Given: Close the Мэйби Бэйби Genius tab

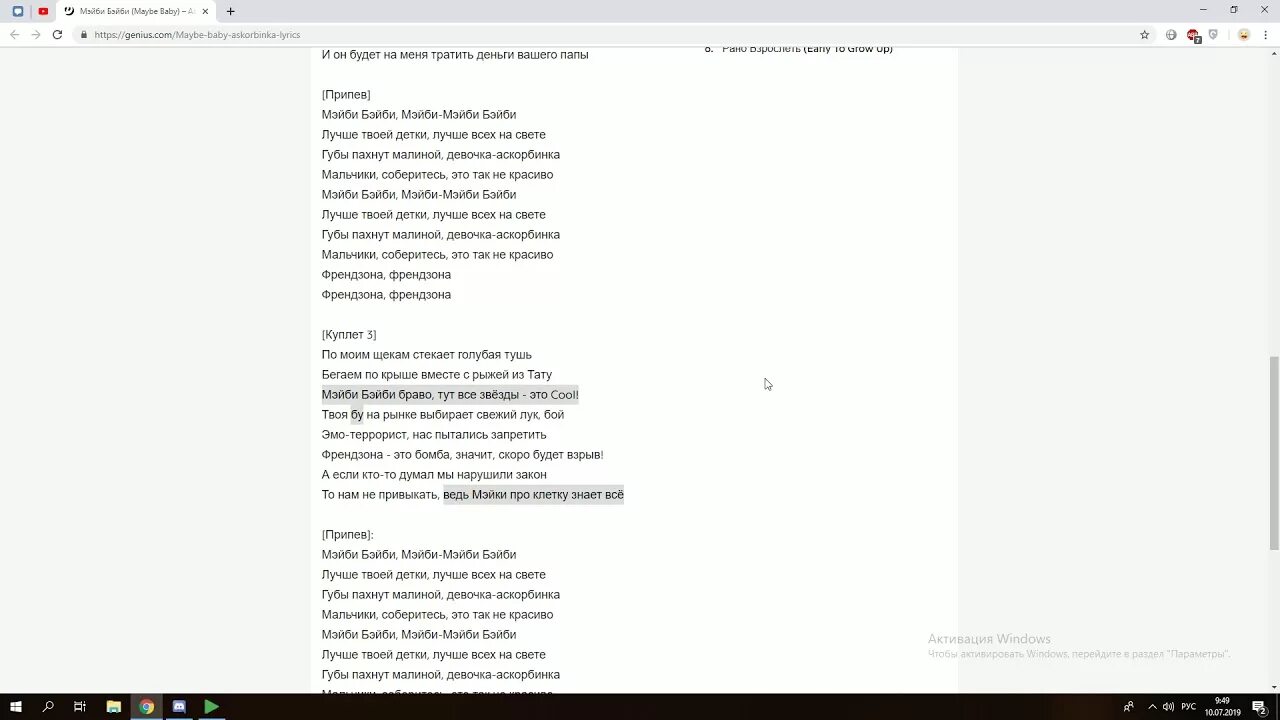Looking at the screenshot, I should (205, 11).
